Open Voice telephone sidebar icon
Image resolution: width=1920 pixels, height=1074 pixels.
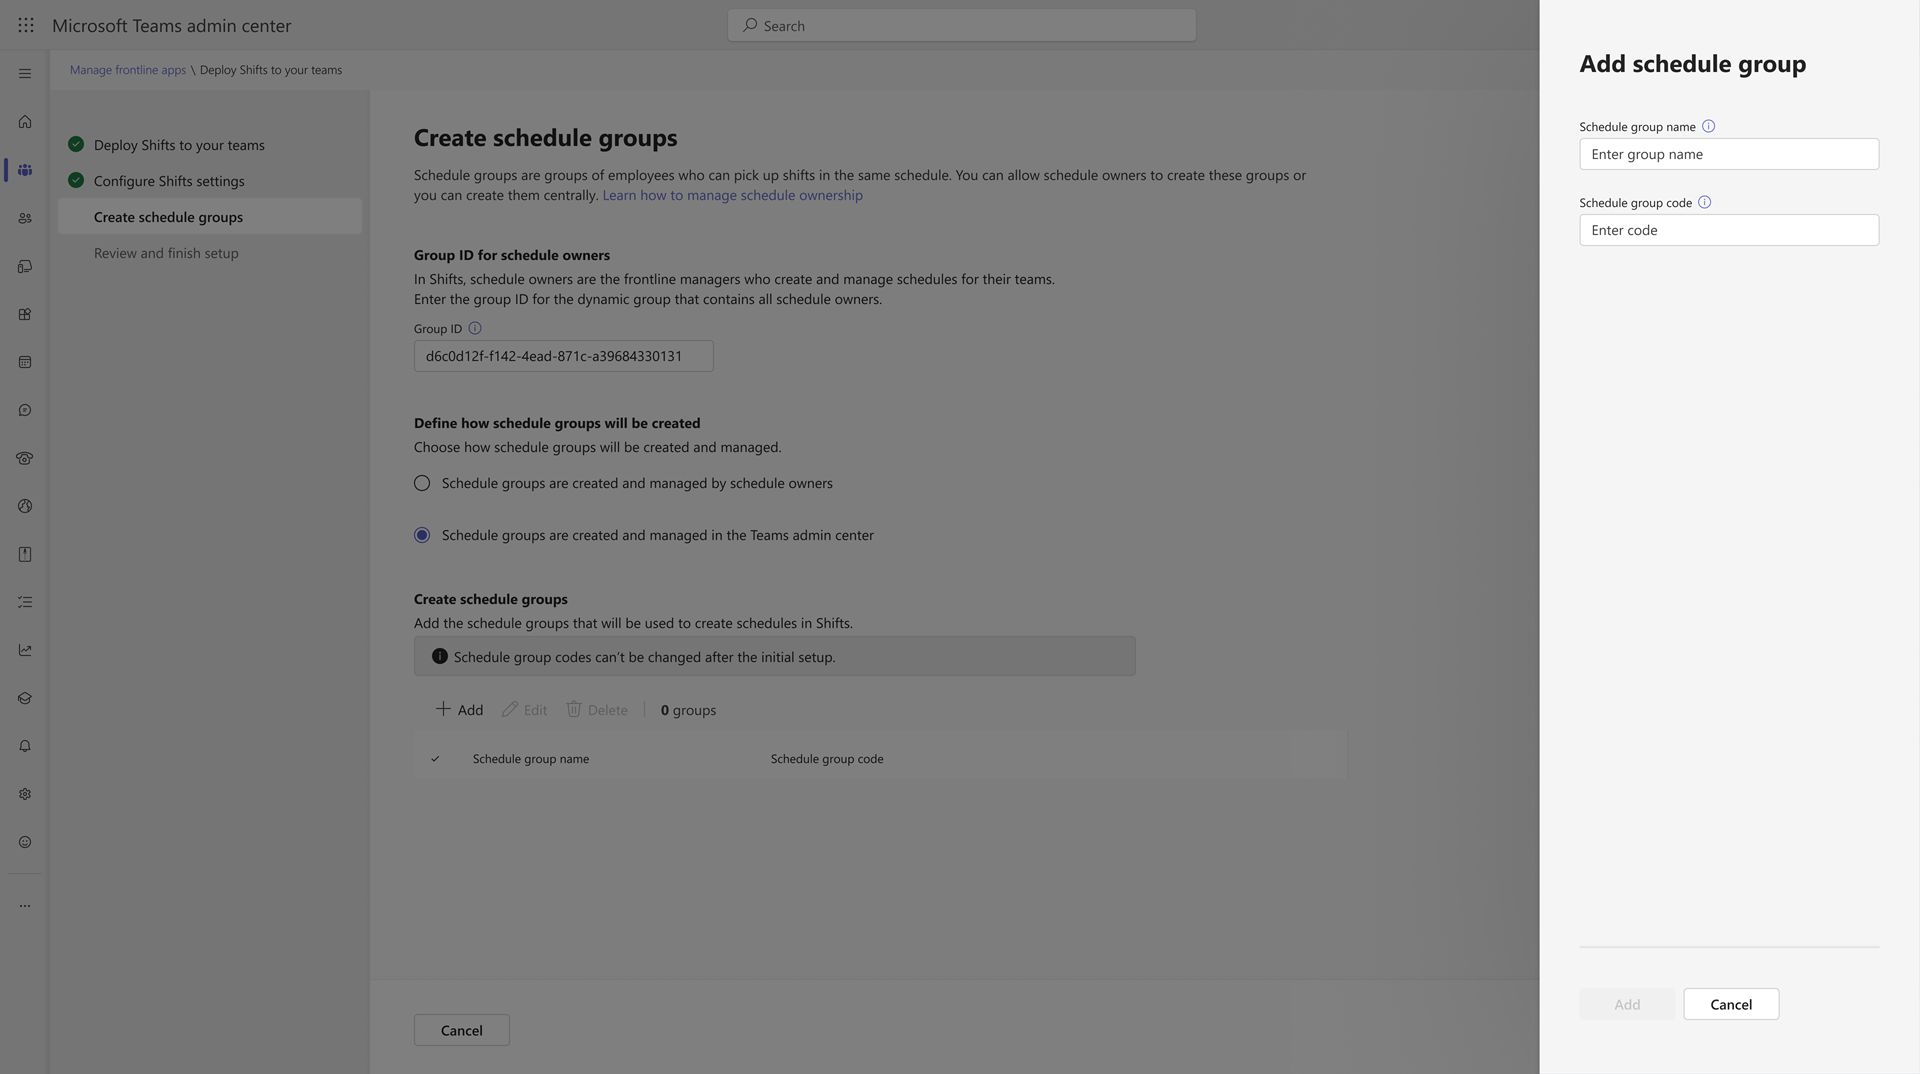pos(25,458)
